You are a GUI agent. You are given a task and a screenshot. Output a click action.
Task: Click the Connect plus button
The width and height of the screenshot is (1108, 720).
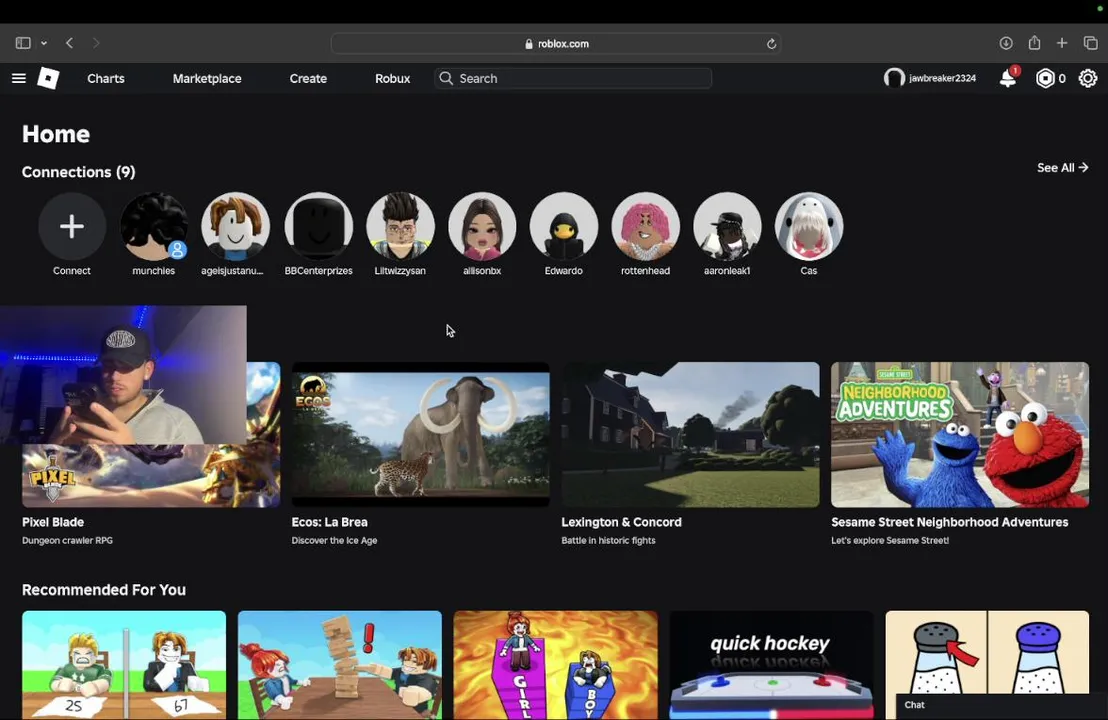click(x=72, y=226)
